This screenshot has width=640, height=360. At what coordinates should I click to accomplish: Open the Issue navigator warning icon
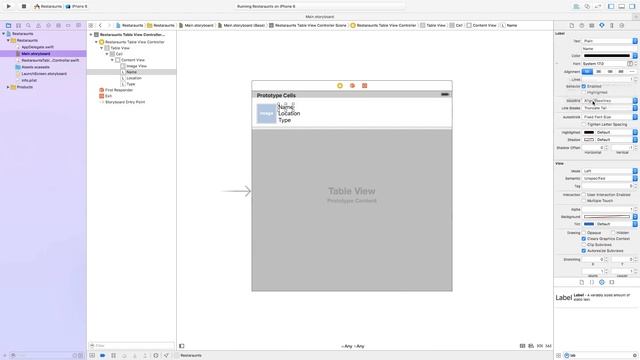point(38,25)
